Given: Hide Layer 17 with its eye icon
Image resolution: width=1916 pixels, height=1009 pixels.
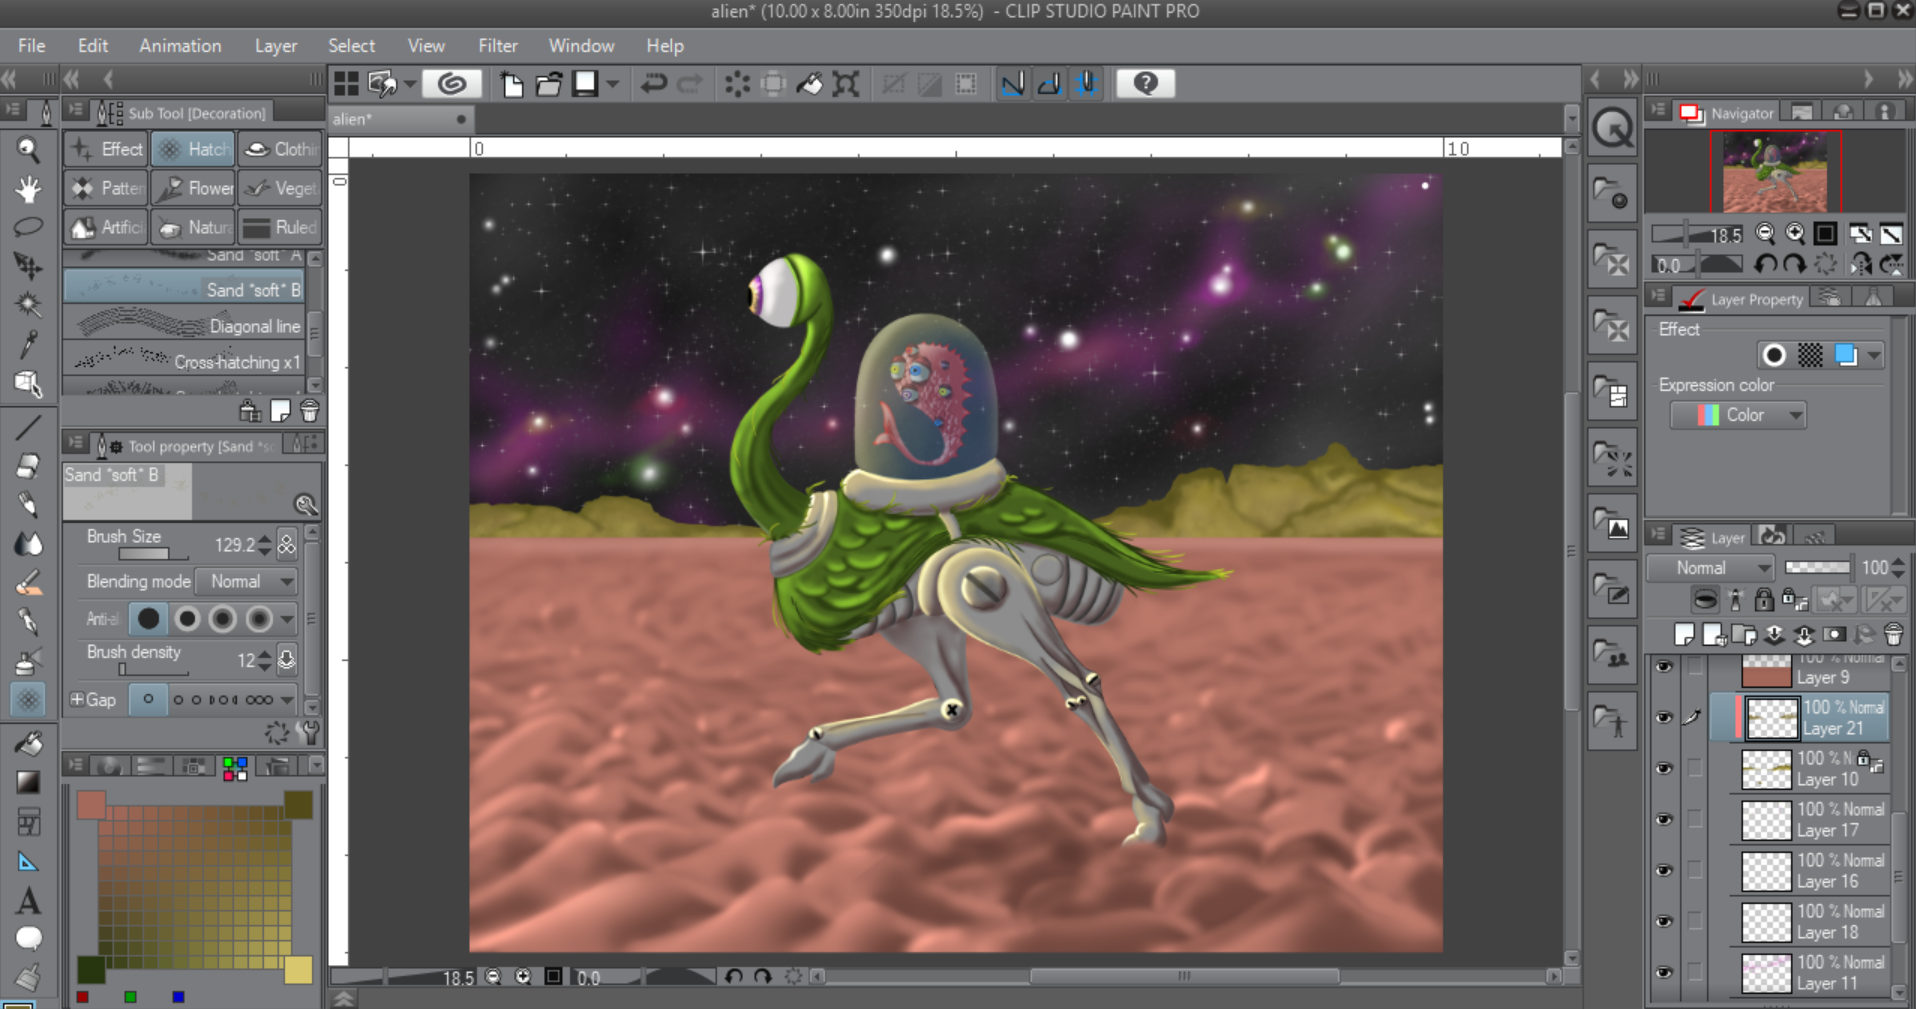Looking at the screenshot, I should 1664,820.
